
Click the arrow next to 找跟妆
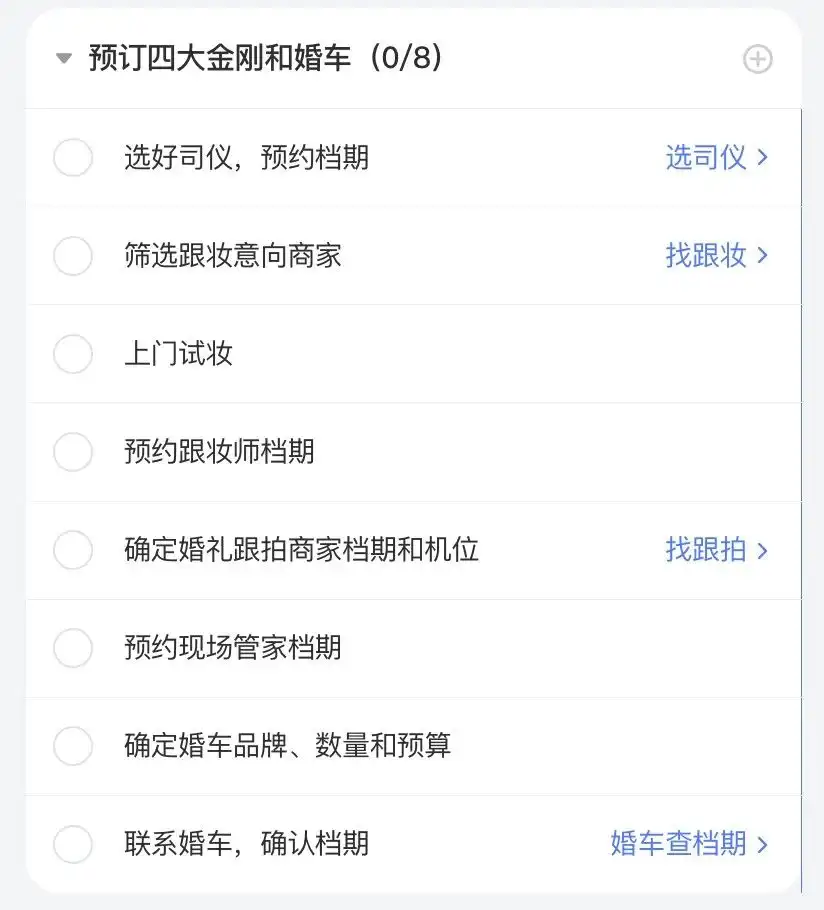click(x=762, y=255)
